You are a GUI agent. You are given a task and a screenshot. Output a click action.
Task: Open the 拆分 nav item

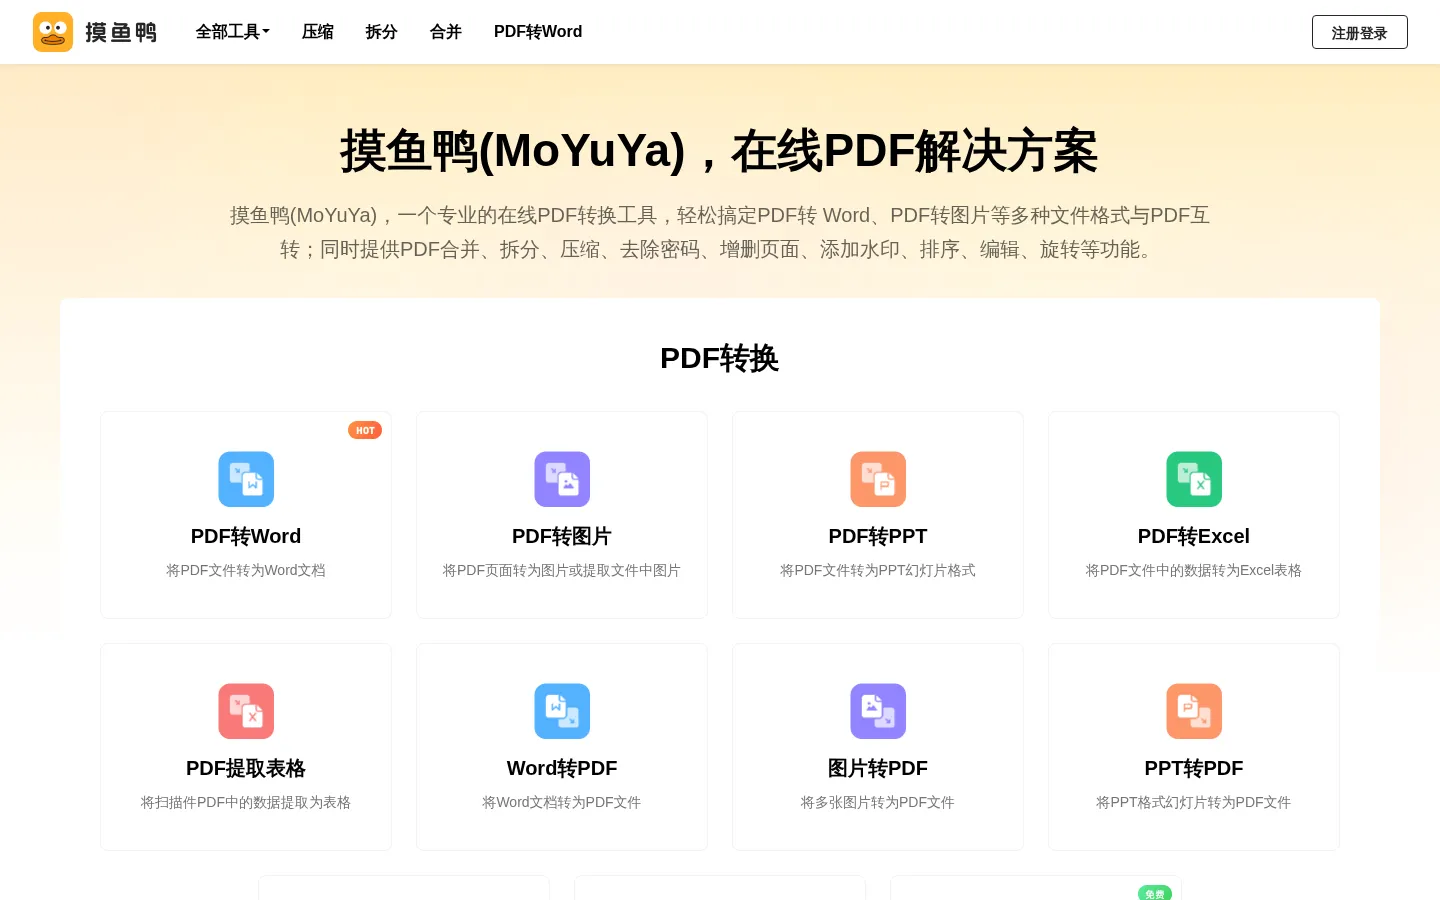click(x=382, y=32)
